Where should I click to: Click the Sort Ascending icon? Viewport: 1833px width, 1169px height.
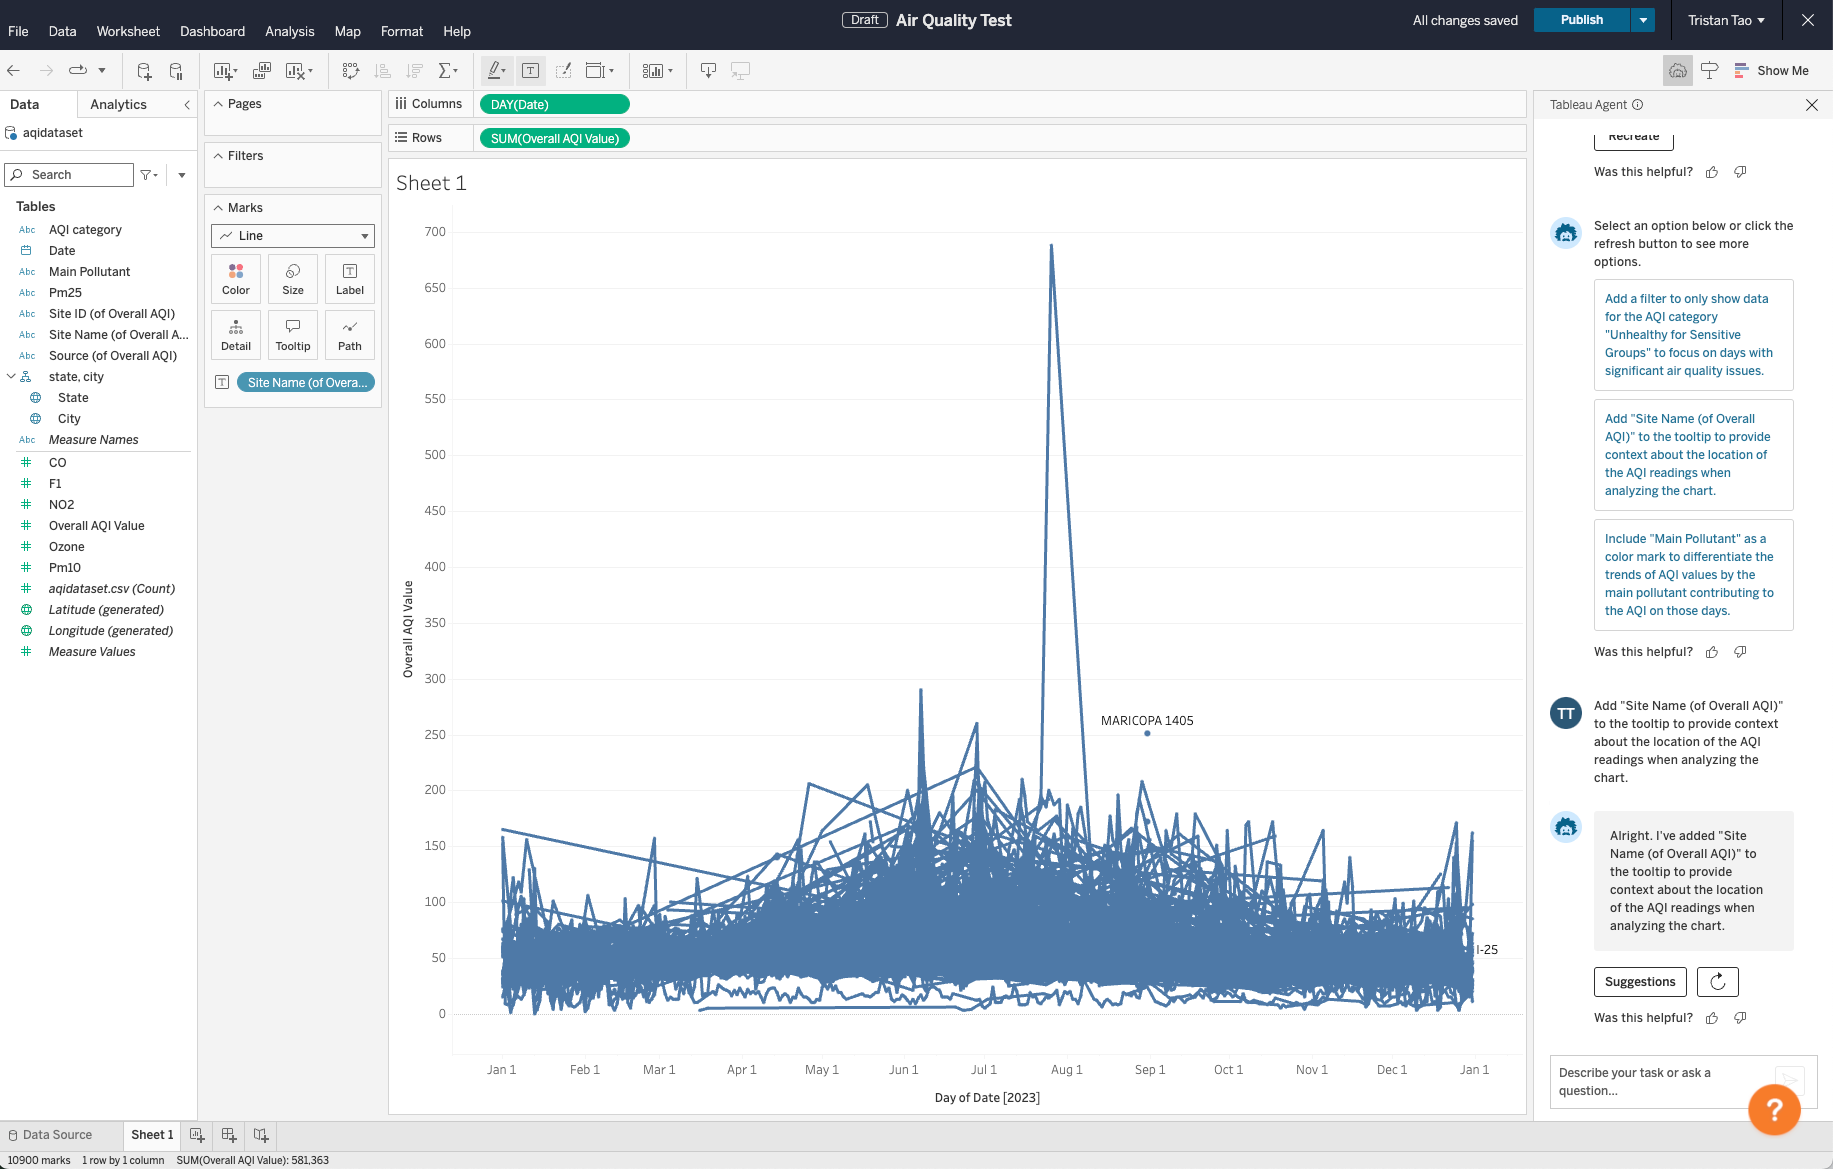(x=382, y=70)
